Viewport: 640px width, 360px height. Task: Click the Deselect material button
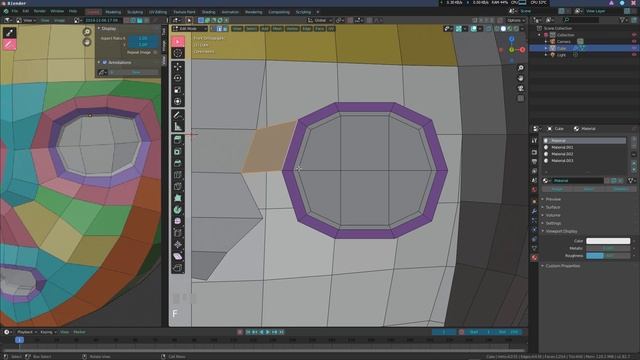pyautogui.click(x=620, y=189)
